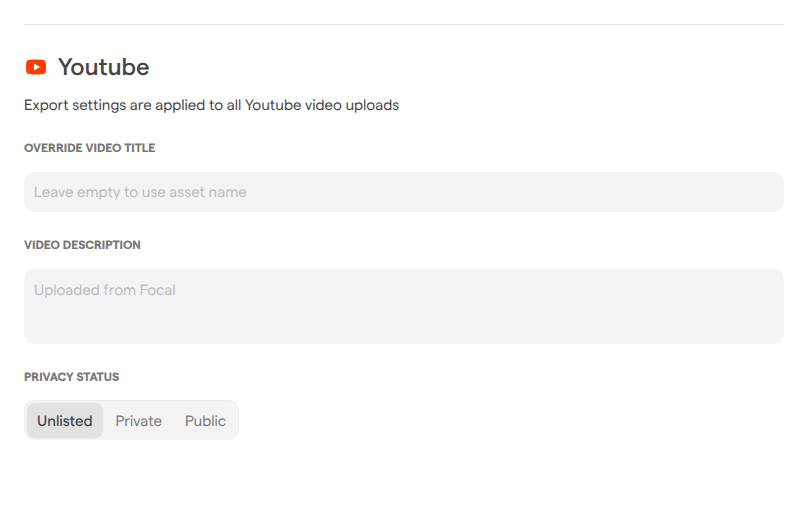808x509 pixels.
Task: Select Unlisted privacy status
Action: 65,421
